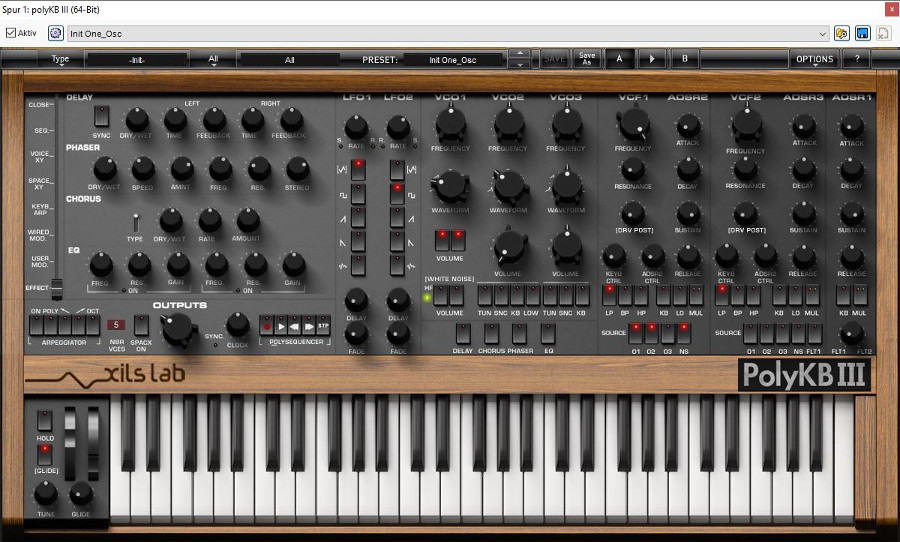Toggle the GLIDE switch near keyboard
This screenshot has width=900, height=542.
point(45,454)
